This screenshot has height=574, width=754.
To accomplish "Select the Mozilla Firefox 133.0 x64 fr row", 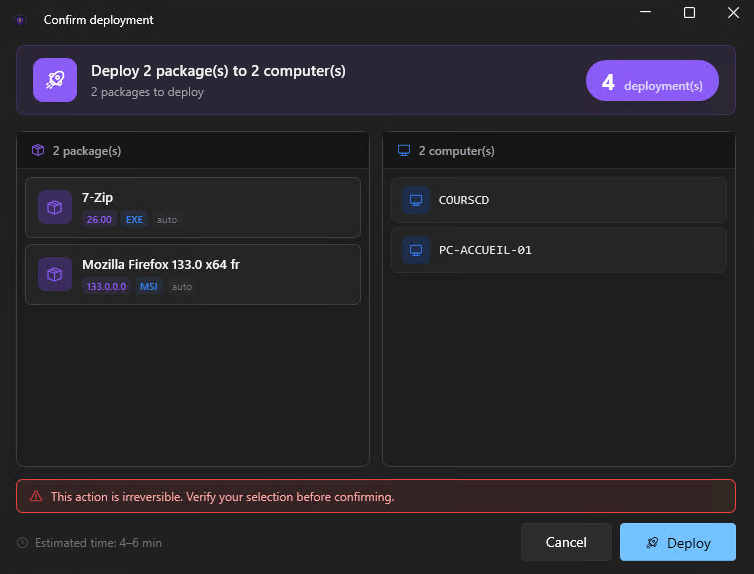I will click(192, 274).
